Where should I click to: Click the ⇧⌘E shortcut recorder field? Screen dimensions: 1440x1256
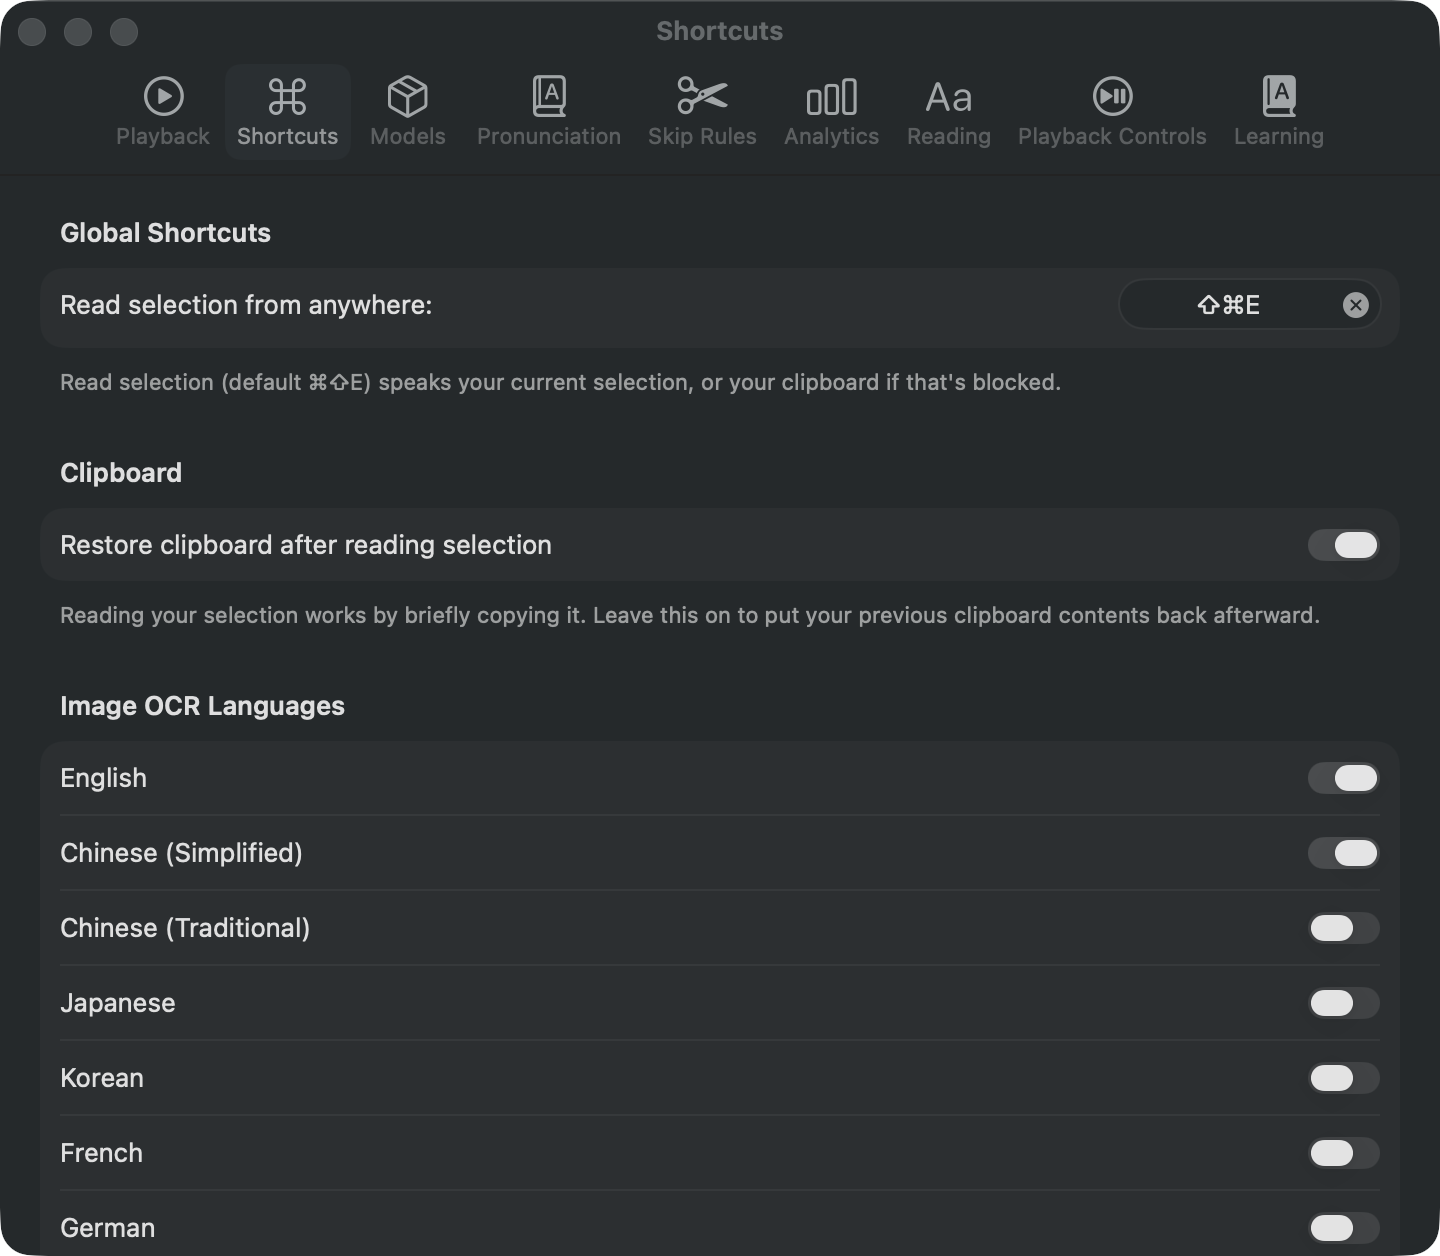[x=1249, y=305]
